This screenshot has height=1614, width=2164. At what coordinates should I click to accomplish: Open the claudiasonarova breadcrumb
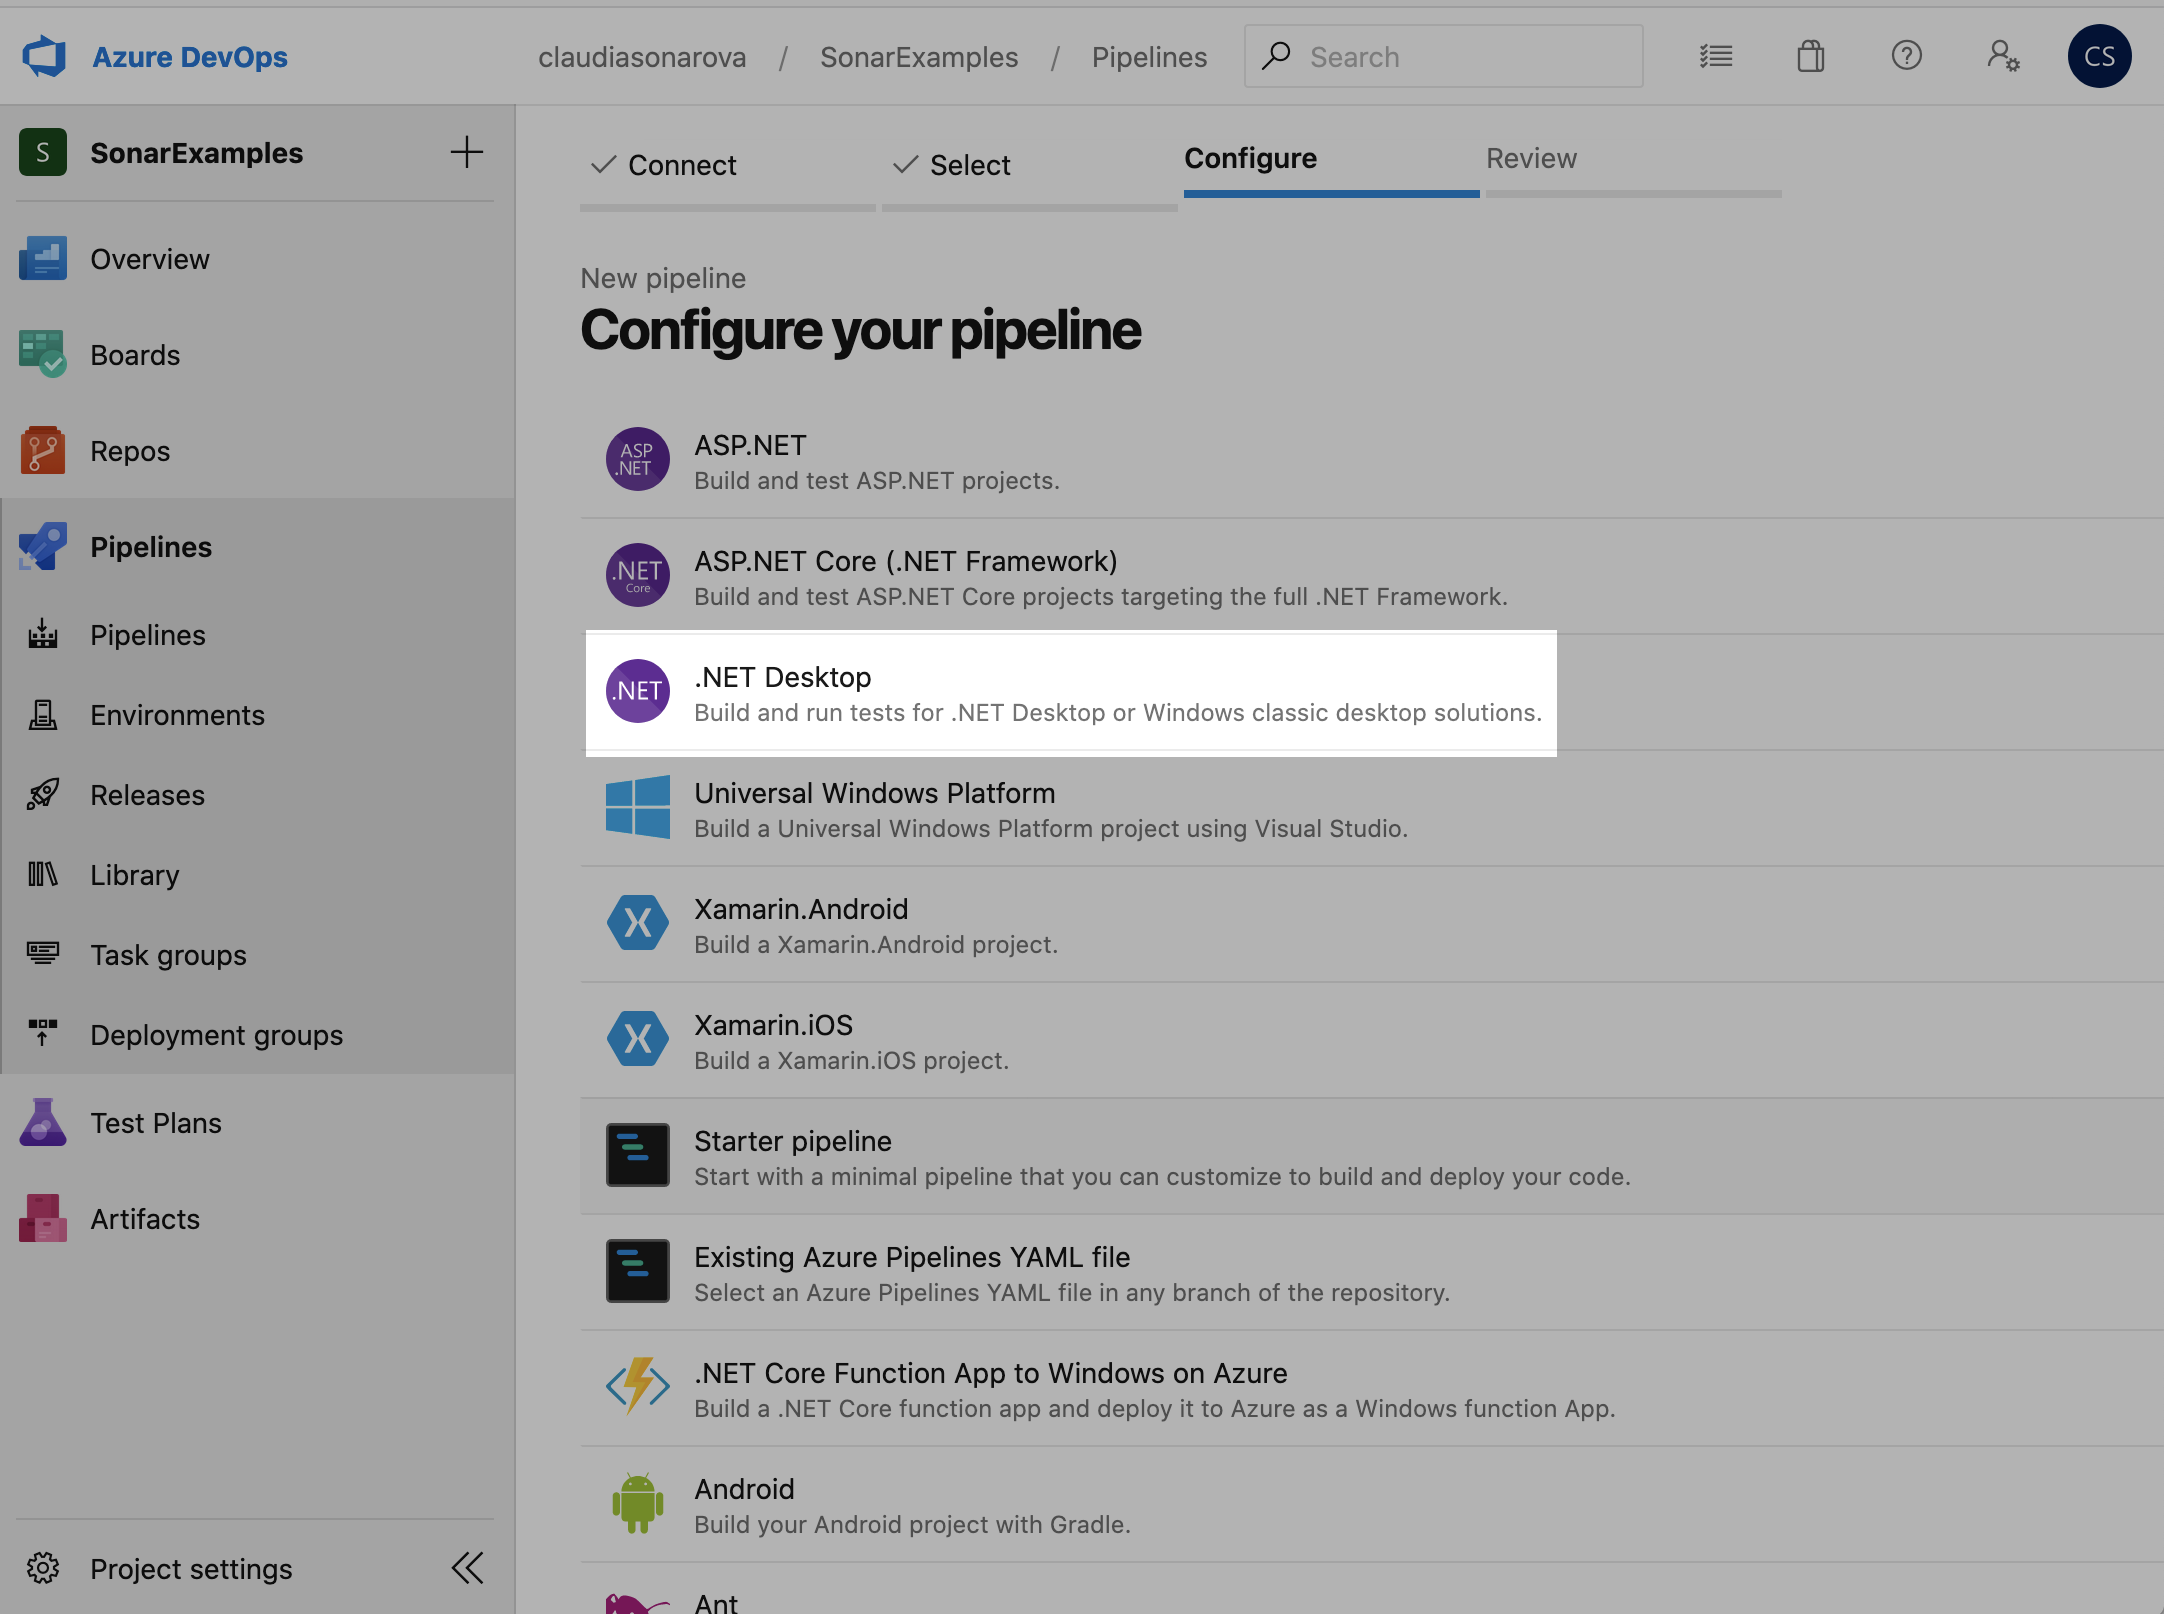pyautogui.click(x=642, y=57)
